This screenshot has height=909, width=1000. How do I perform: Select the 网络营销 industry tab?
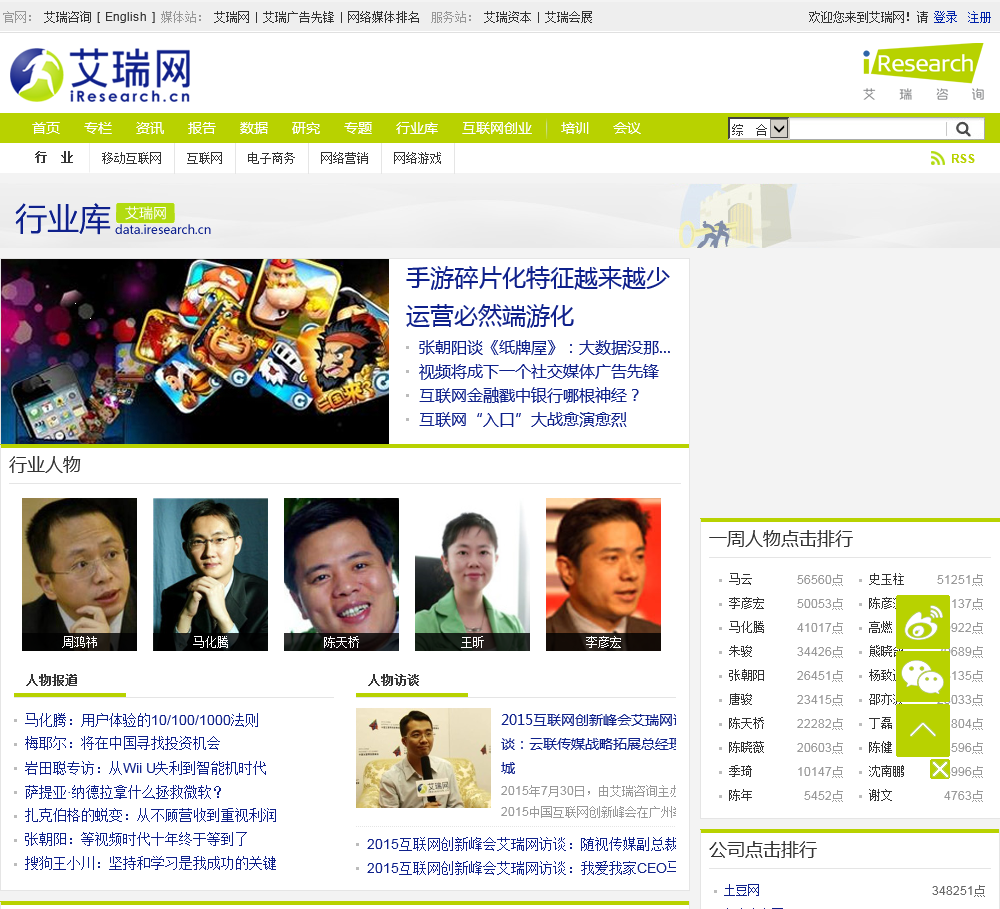344,158
